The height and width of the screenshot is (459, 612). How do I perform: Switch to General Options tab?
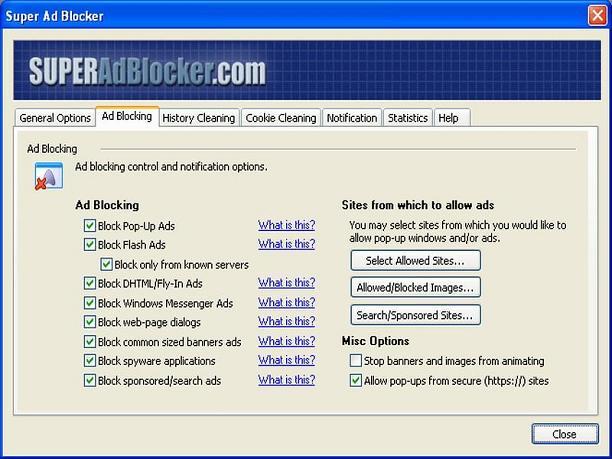pos(55,118)
